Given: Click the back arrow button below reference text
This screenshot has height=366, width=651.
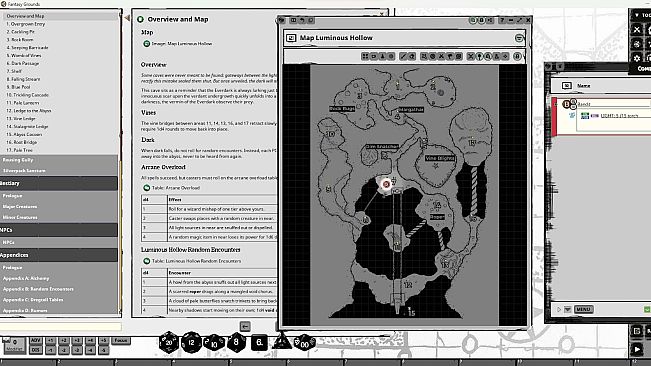Looking at the screenshot, I should coord(245,327).
